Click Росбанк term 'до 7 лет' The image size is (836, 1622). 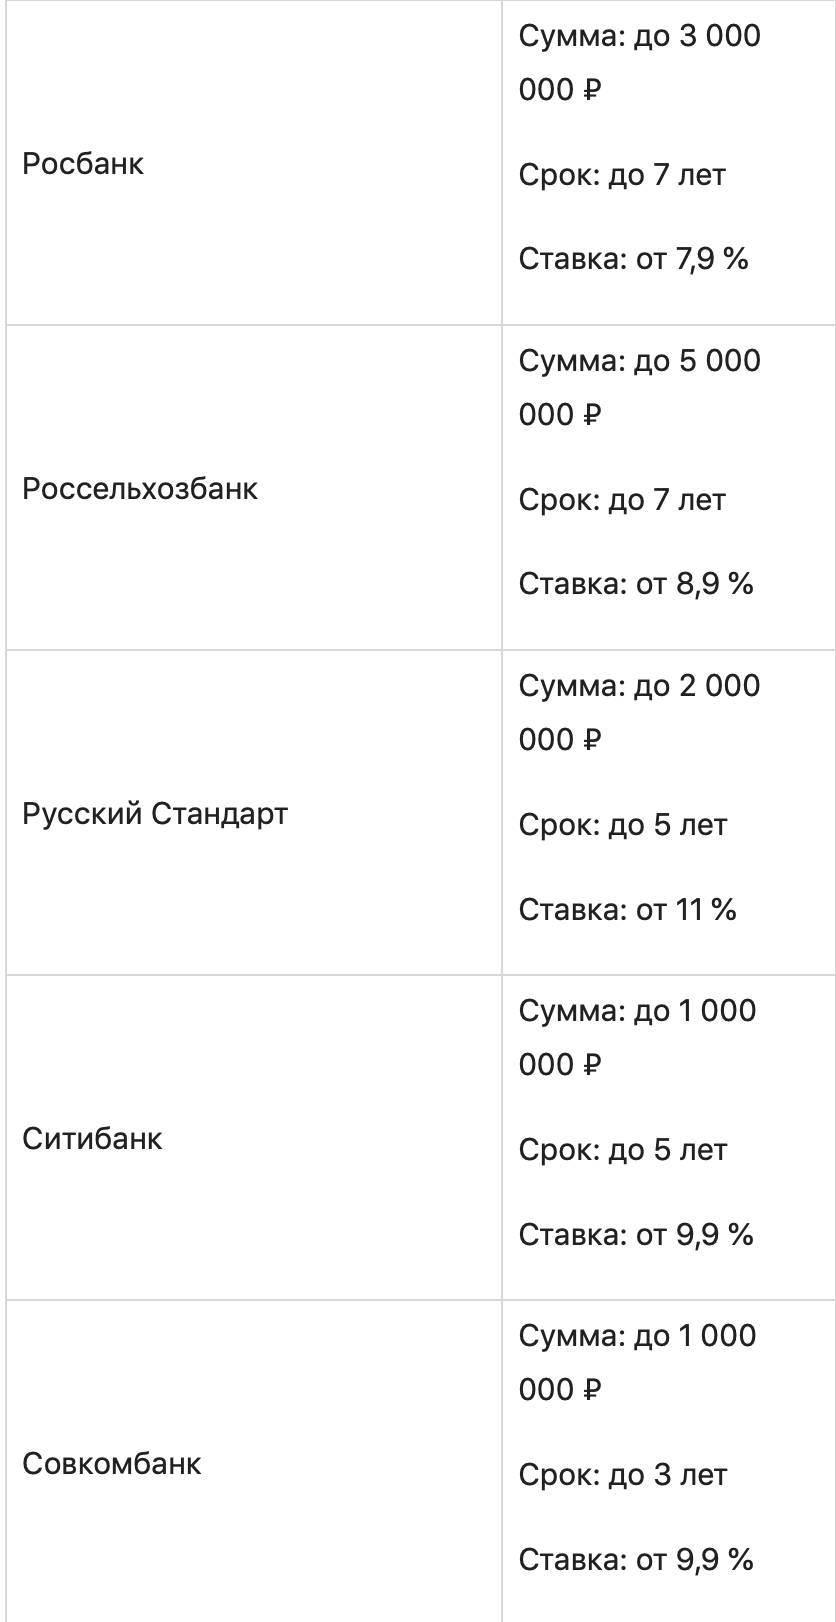coord(622,175)
